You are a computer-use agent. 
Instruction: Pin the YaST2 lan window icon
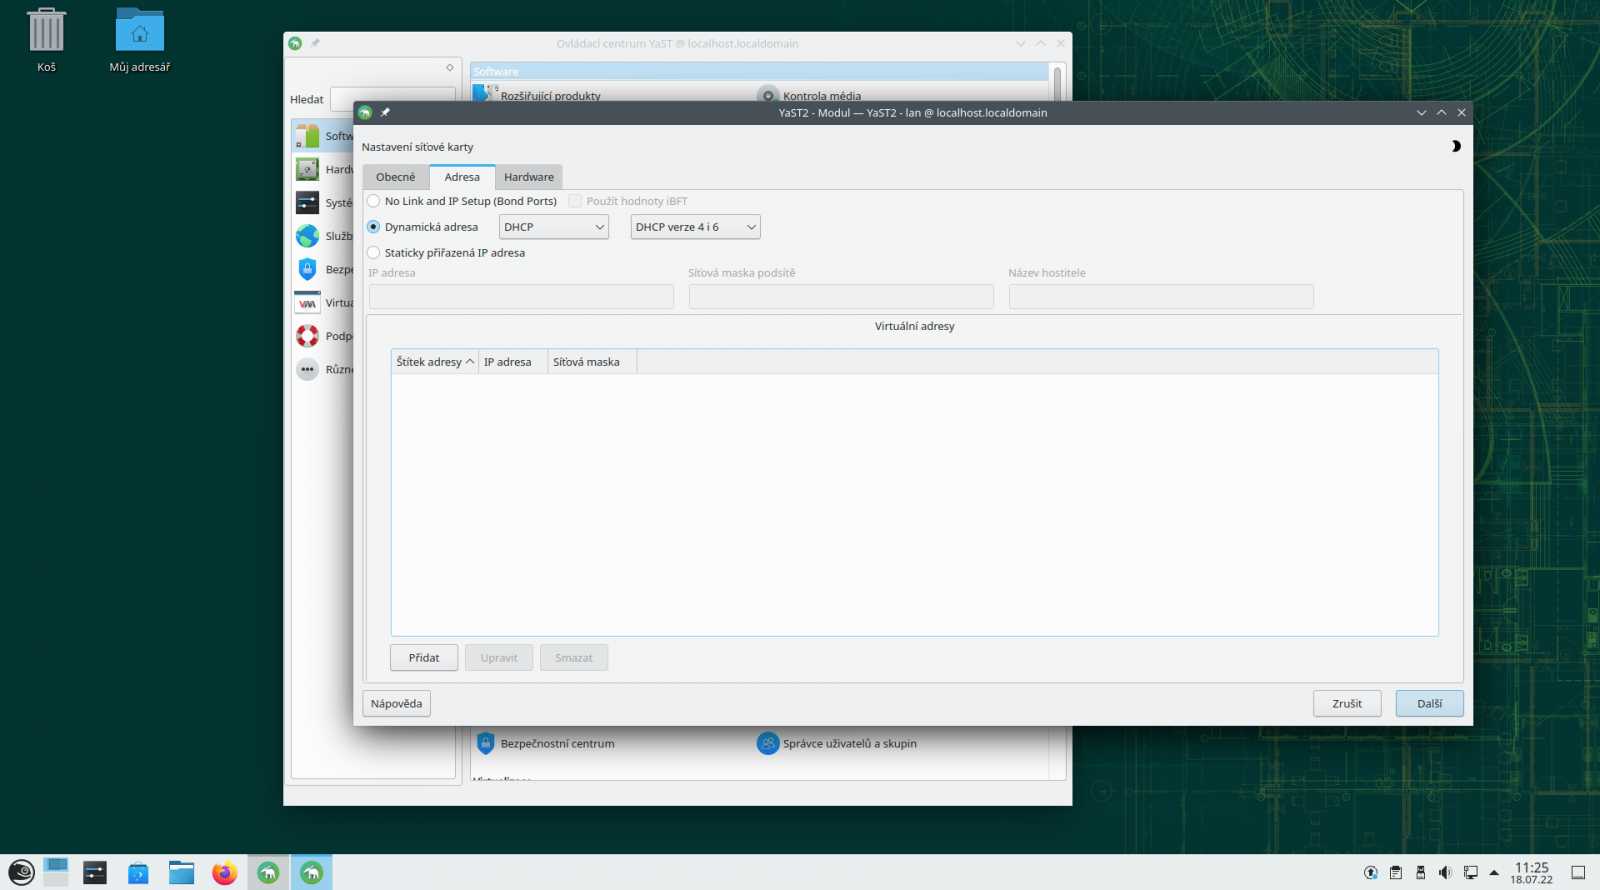point(385,112)
